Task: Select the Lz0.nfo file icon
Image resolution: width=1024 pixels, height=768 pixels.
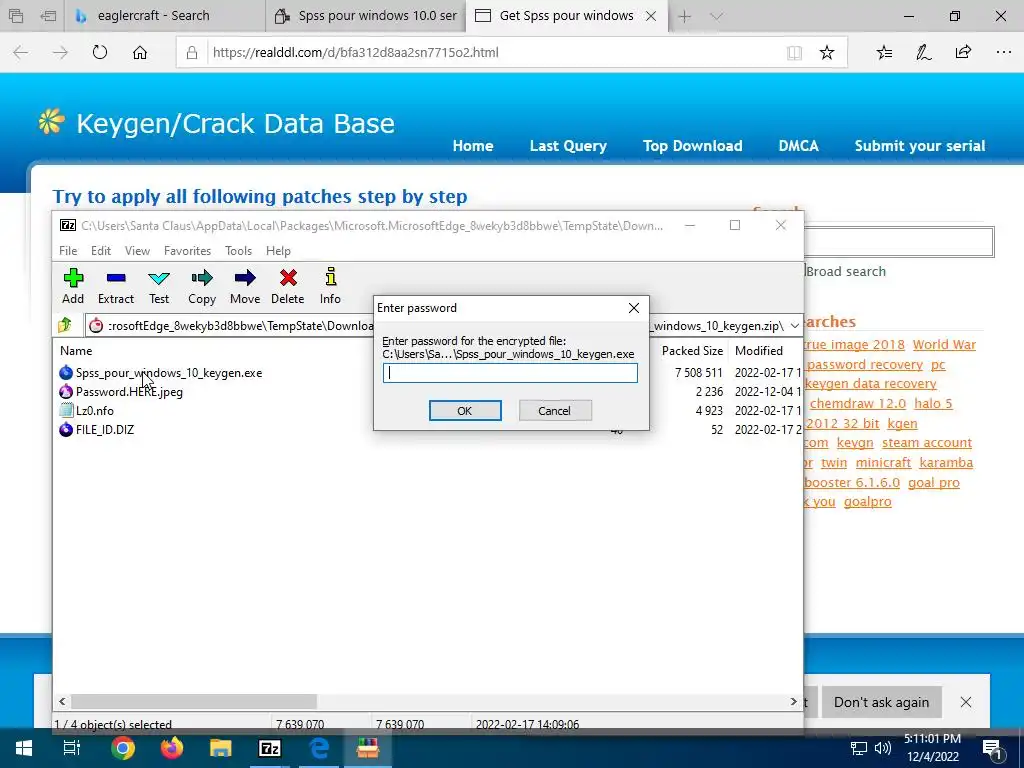Action: click(x=66, y=411)
